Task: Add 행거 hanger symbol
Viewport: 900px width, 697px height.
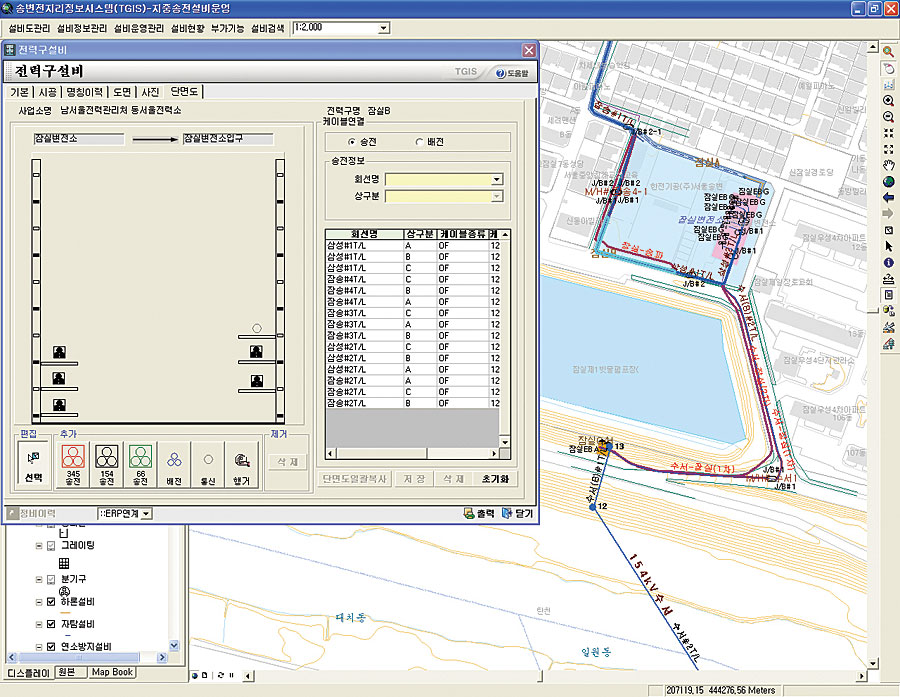Action: 242,465
